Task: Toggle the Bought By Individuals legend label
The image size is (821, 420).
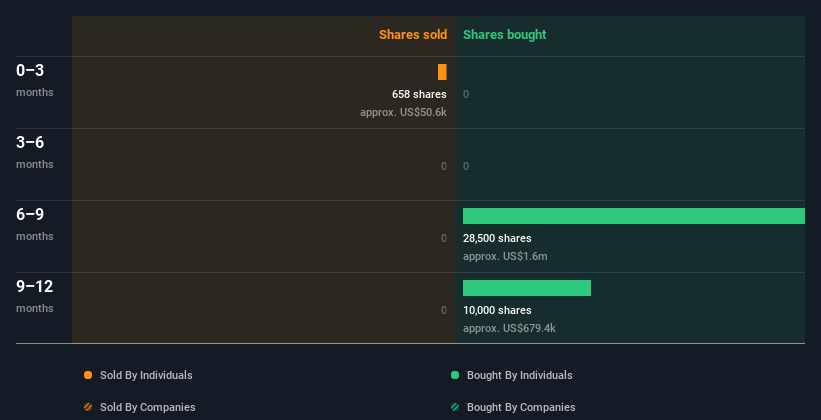Action: coord(519,375)
